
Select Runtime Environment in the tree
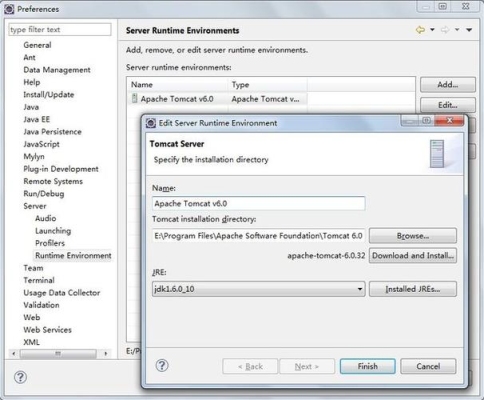coord(73,255)
